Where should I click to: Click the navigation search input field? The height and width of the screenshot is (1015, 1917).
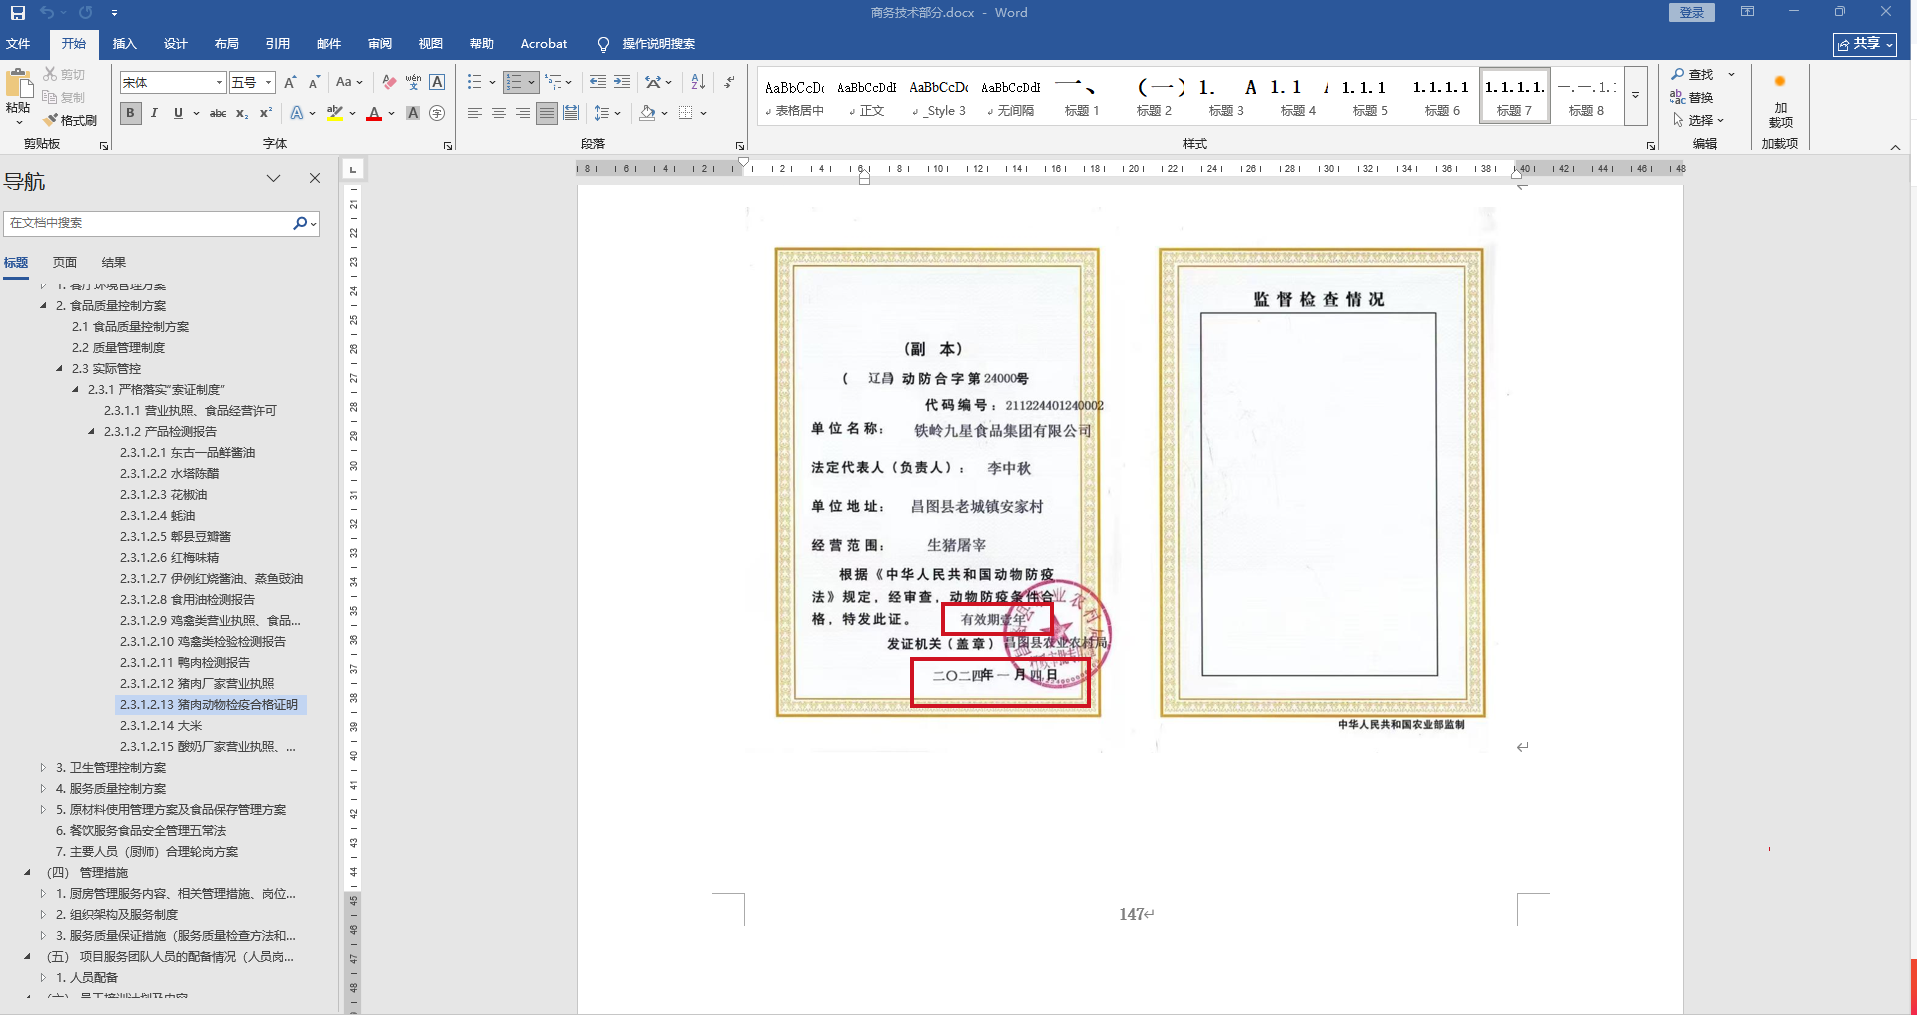click(x=148, y=223)
